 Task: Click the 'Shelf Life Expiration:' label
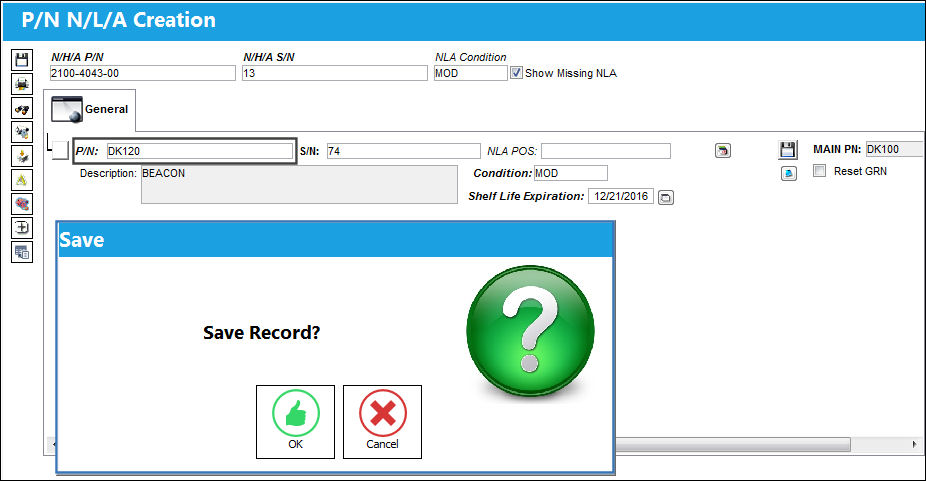tap(526, 196)
